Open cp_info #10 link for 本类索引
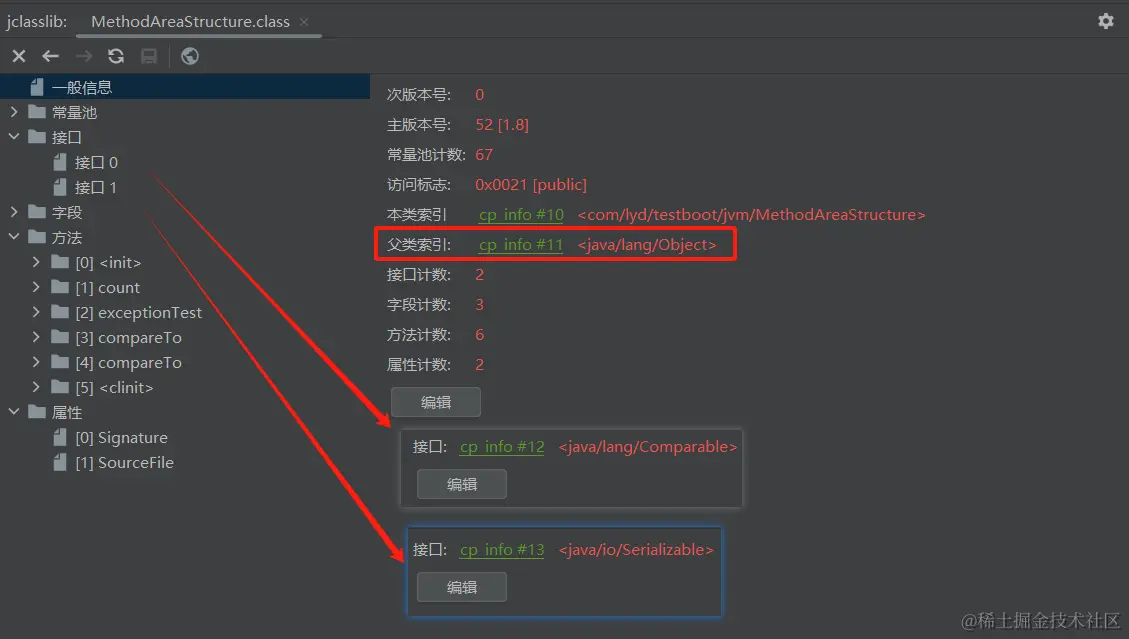1129x639 pixels. (x=521, y=215)
